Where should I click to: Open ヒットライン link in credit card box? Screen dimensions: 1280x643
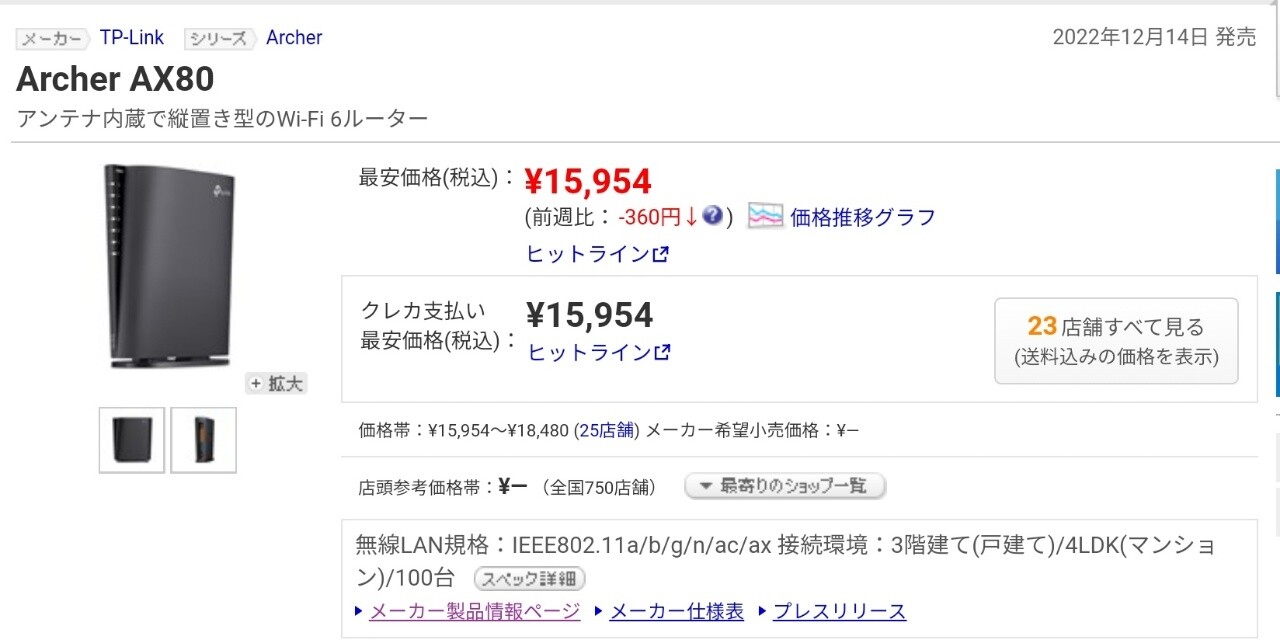(x=598, y=352)
